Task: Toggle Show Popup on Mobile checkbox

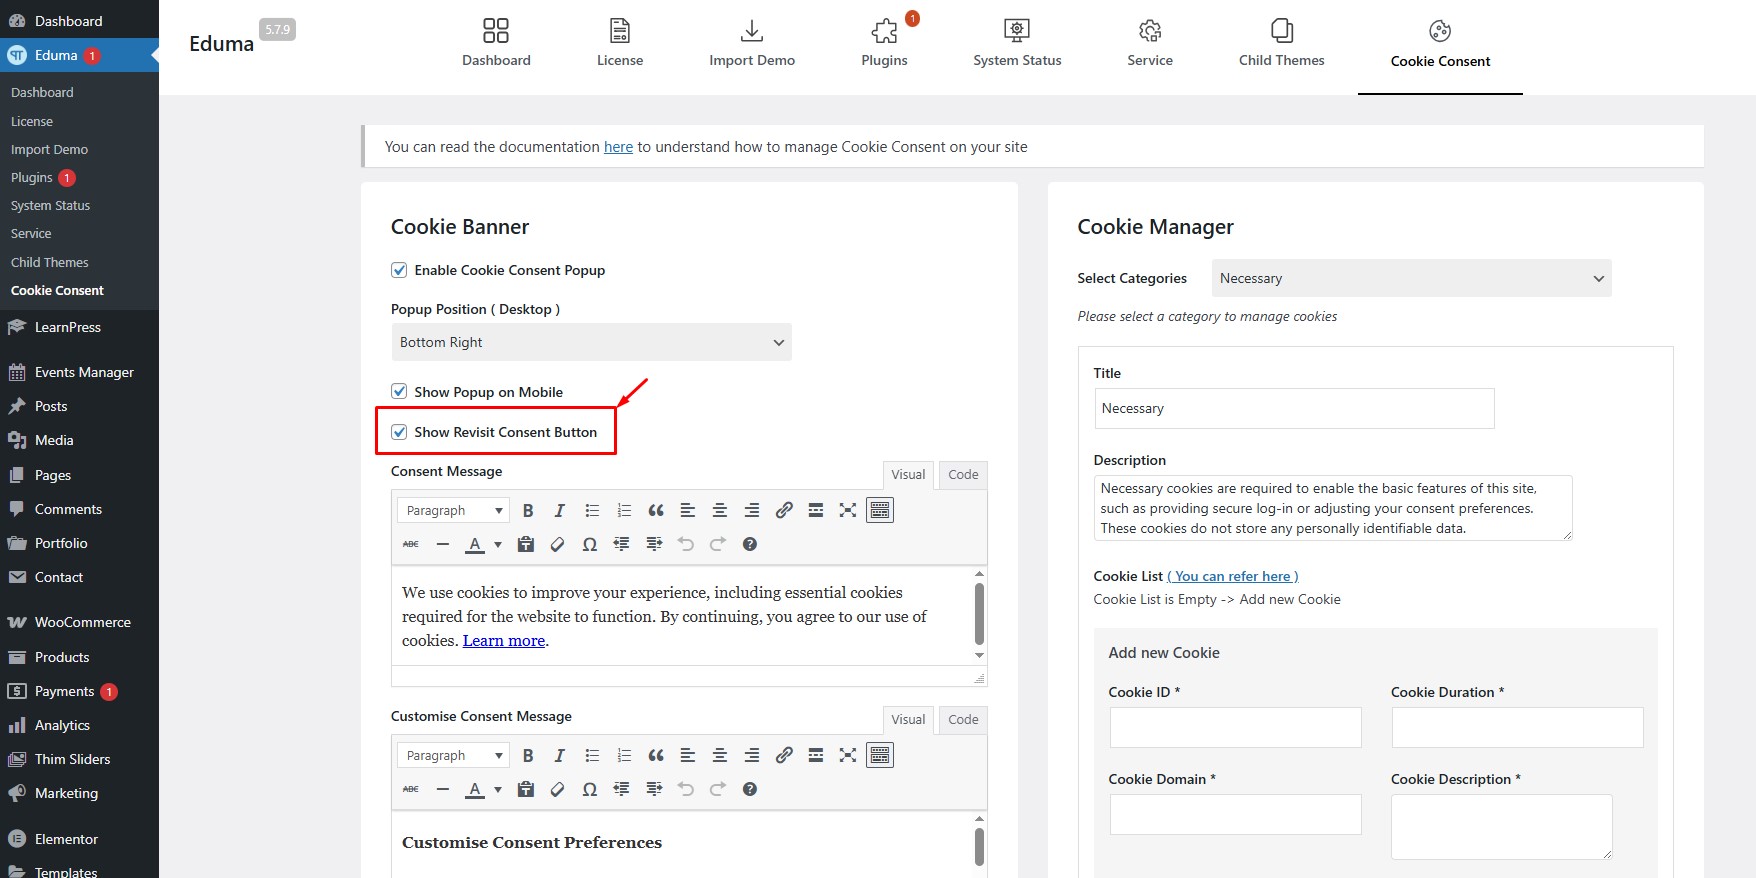Action: [399, 392]
